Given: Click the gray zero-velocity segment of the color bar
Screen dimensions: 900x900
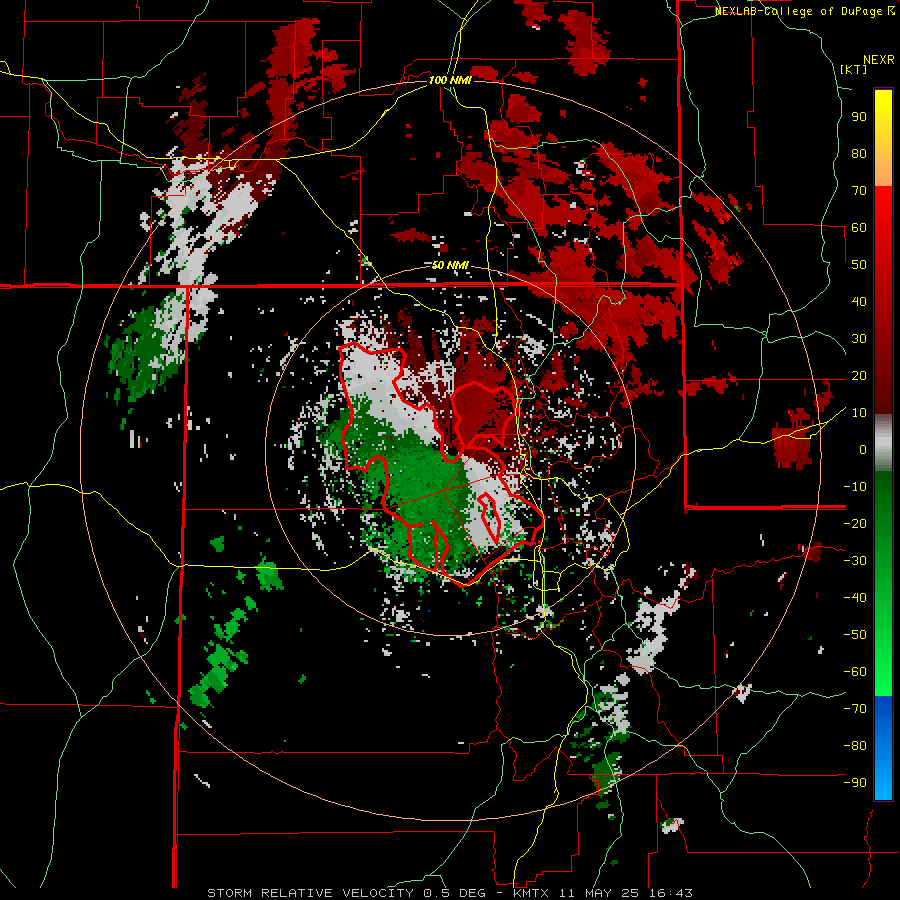Looking at the screenshot, I should tap(883, 443).
